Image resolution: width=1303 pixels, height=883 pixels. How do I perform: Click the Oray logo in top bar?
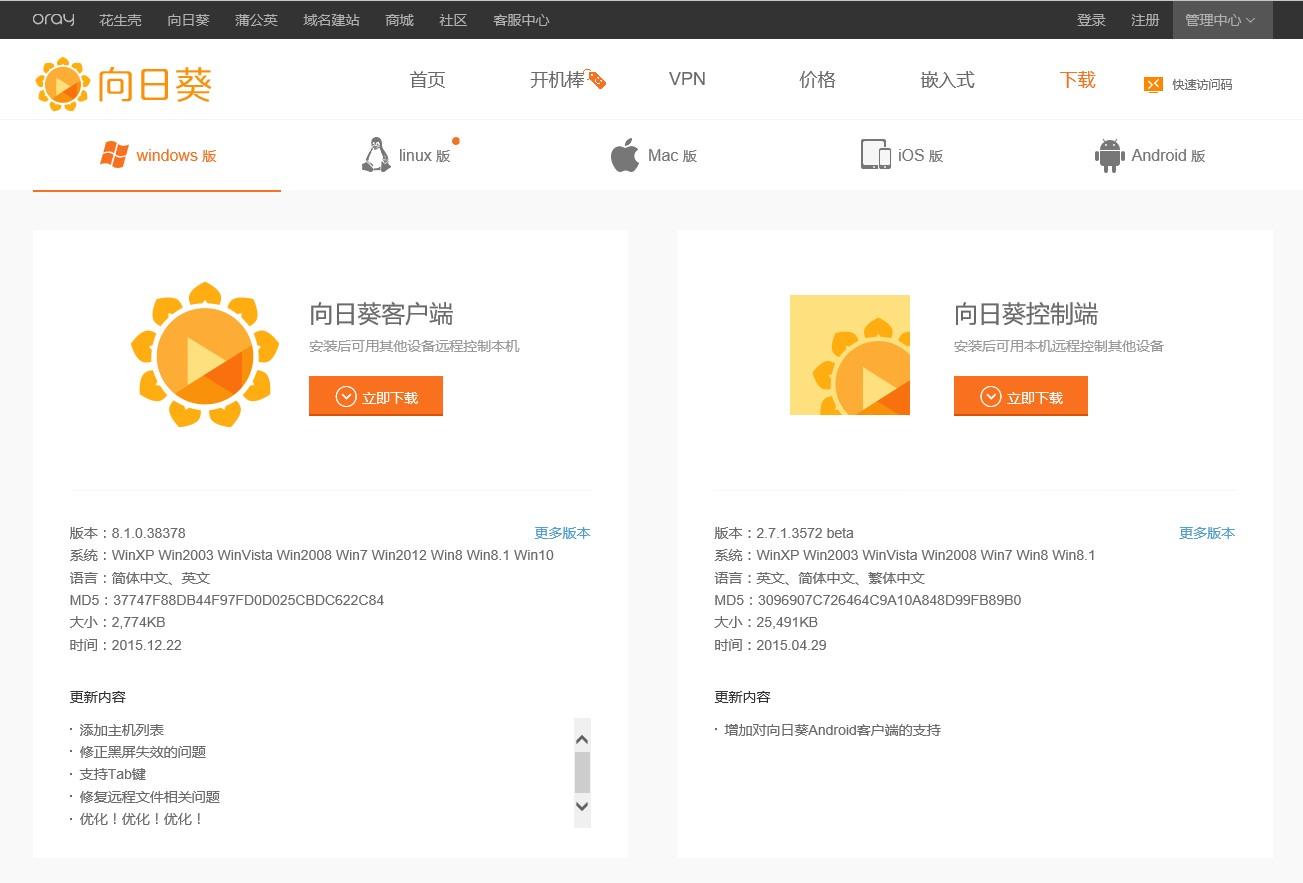[53, 19]
